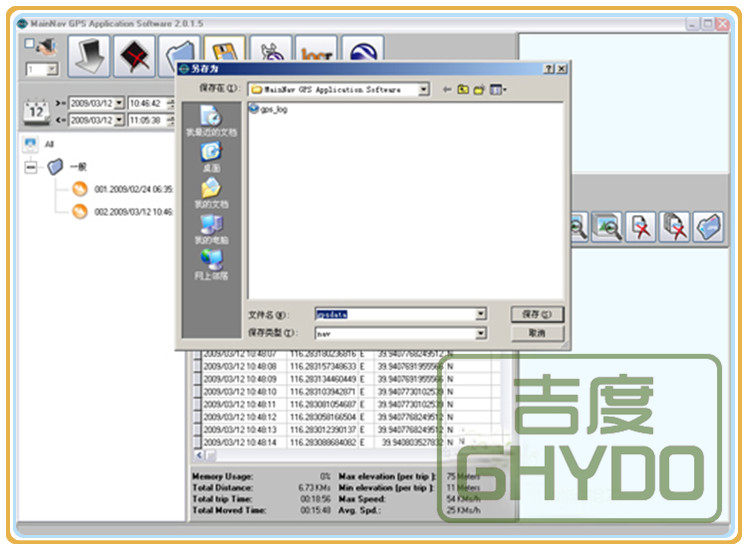Click the delete single photo icon with red X
750x551 pixels.
(x=640, y=226)
